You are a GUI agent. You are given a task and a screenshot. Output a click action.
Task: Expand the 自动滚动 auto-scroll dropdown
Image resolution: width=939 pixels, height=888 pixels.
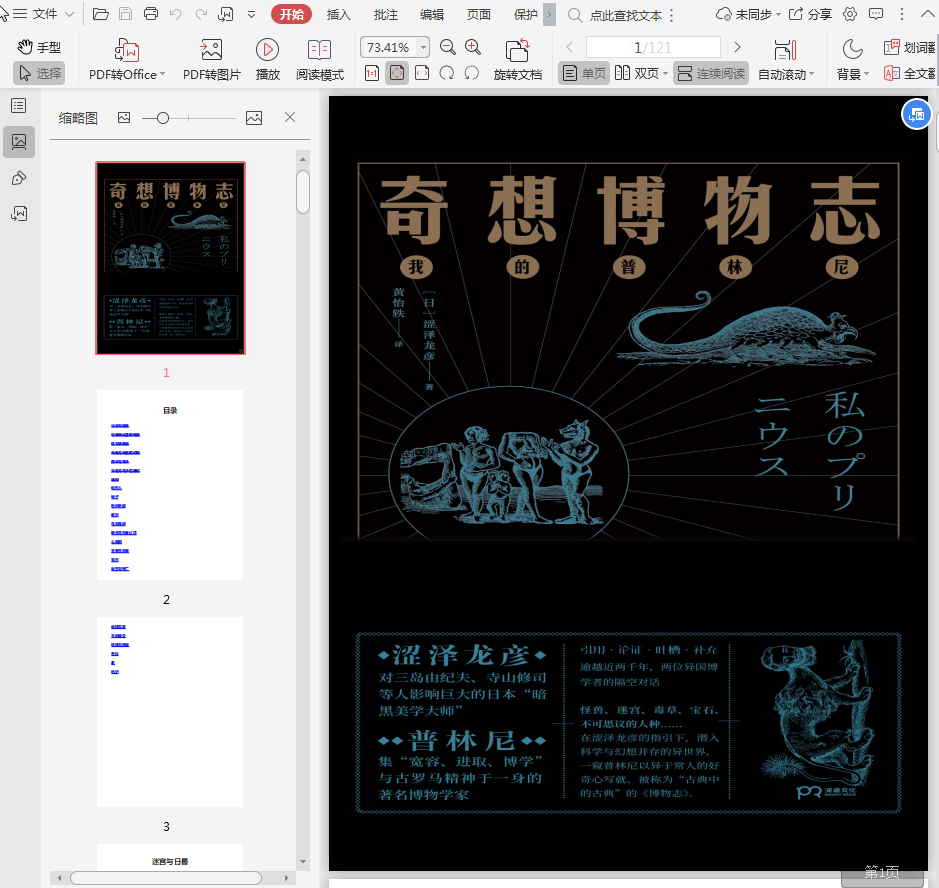(x=811, y=74)
